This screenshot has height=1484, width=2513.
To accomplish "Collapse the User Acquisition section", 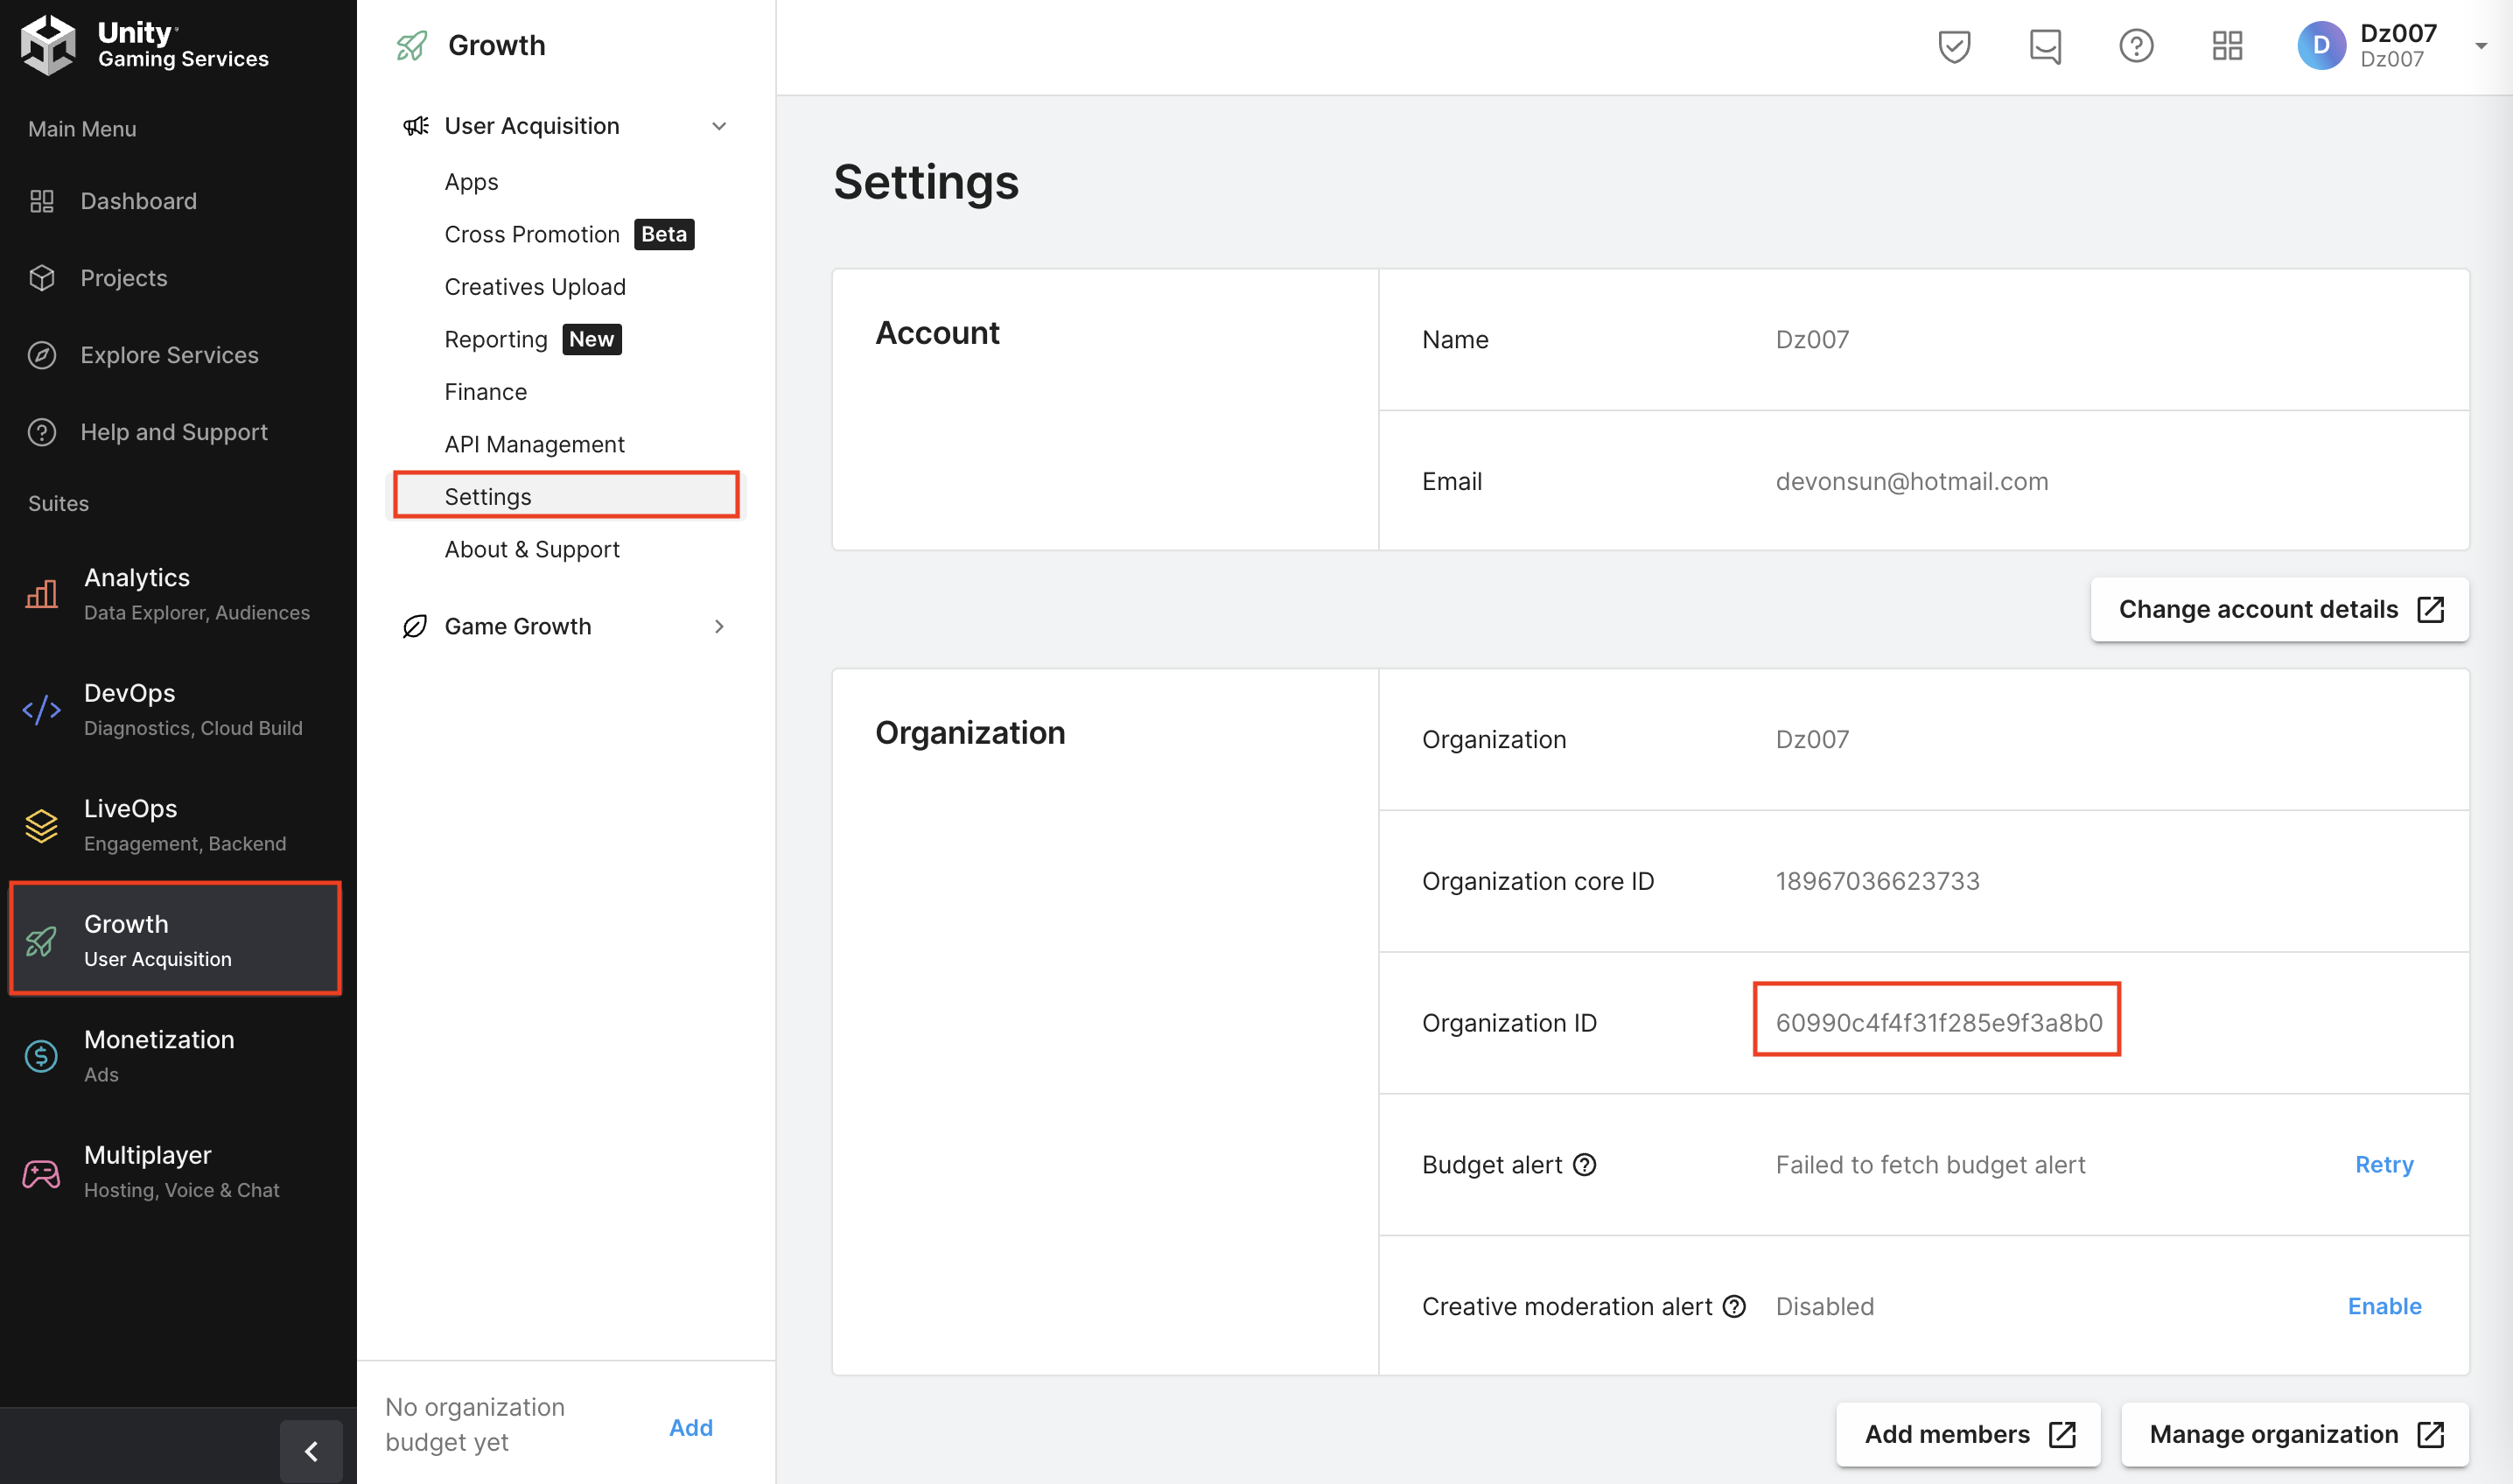I will 718,126.
